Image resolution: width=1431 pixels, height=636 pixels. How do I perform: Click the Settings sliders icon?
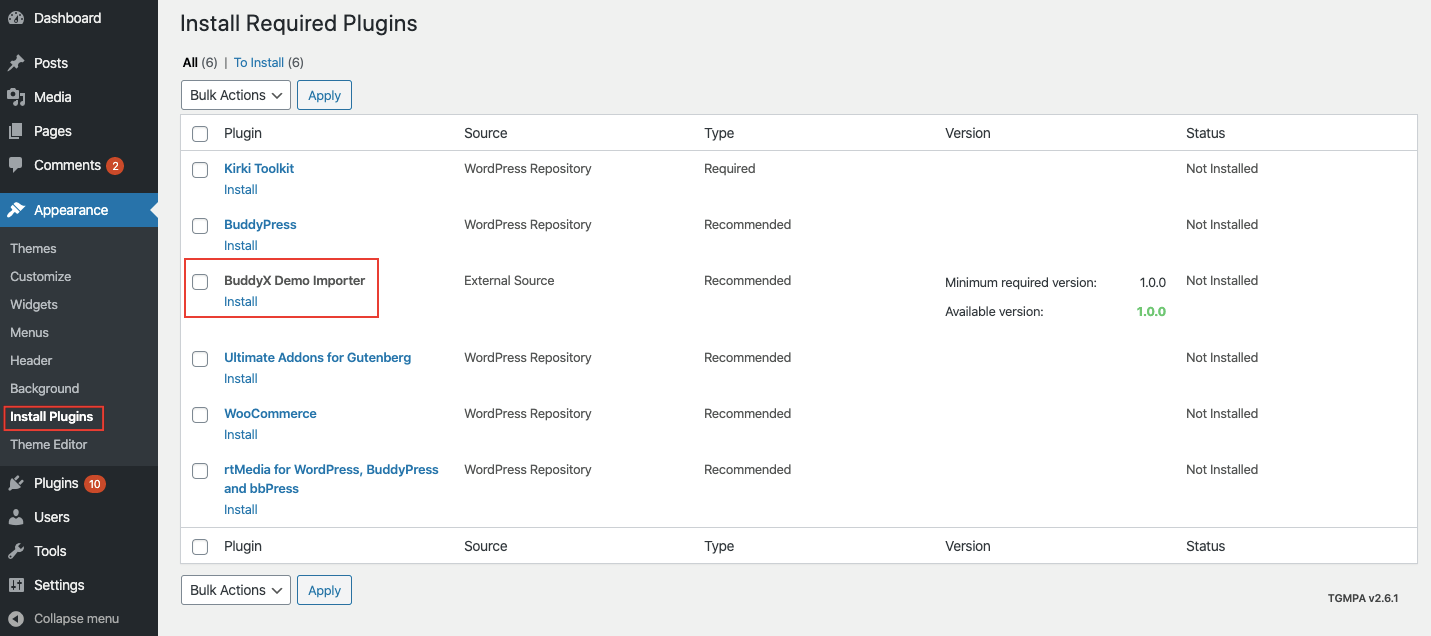16,585
